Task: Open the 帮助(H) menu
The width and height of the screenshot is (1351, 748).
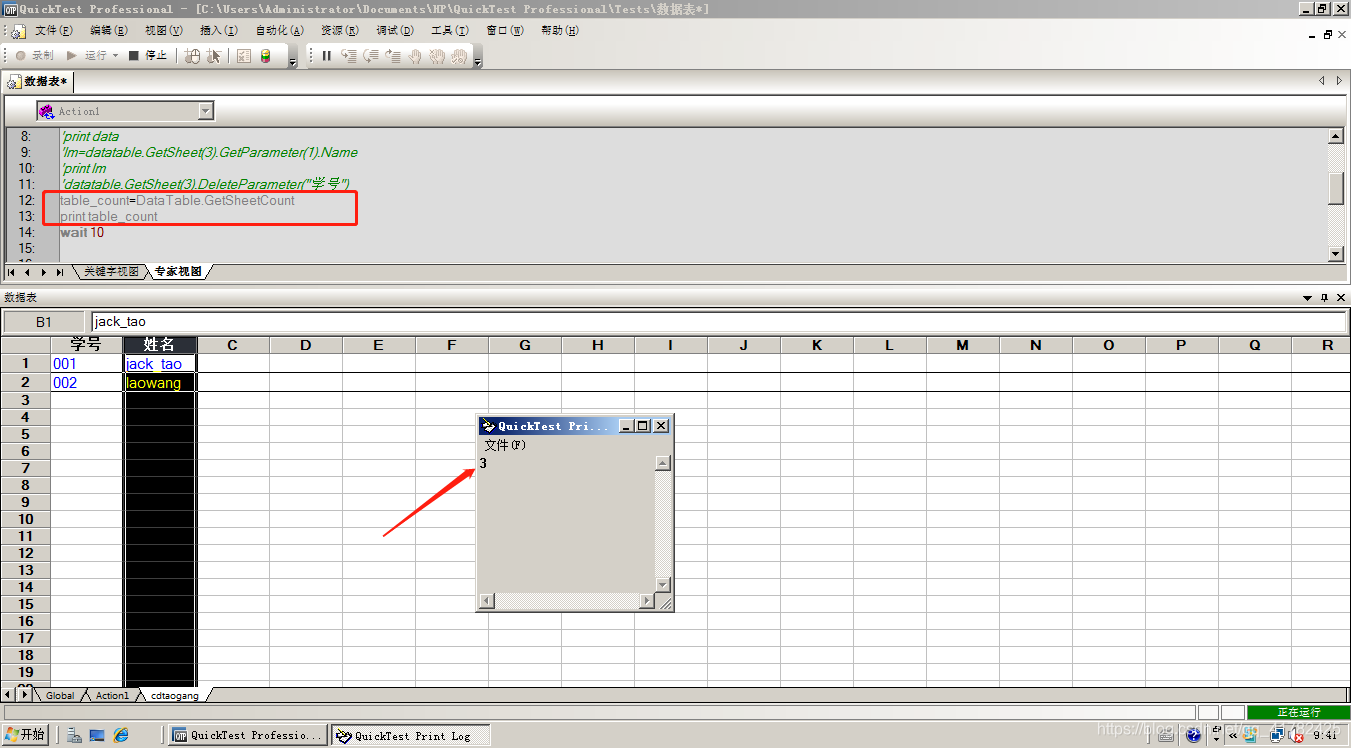Action: coord(559,31)
